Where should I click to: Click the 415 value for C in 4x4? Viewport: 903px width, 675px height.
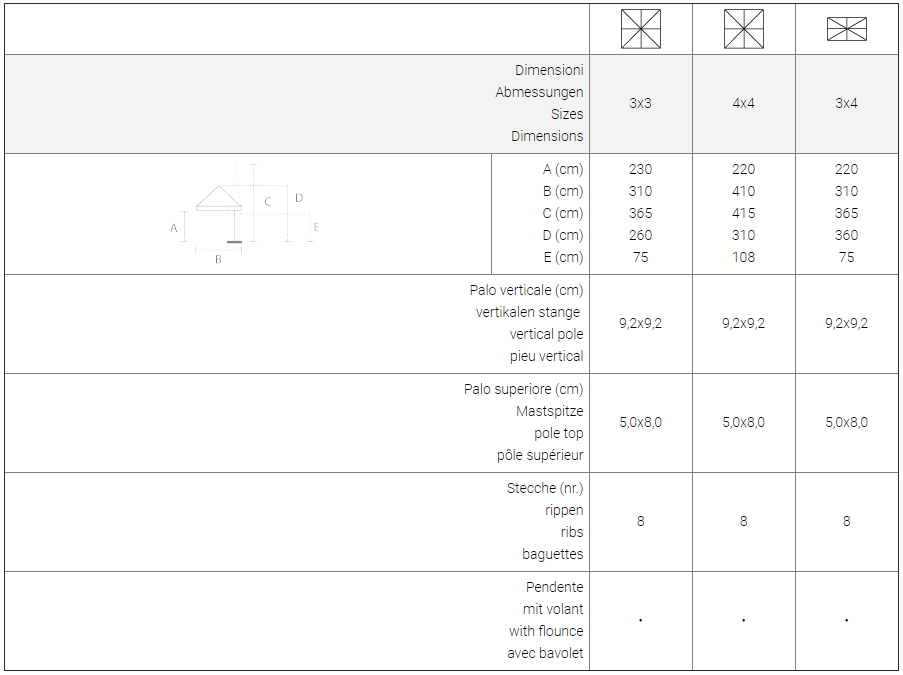[743, 213]
